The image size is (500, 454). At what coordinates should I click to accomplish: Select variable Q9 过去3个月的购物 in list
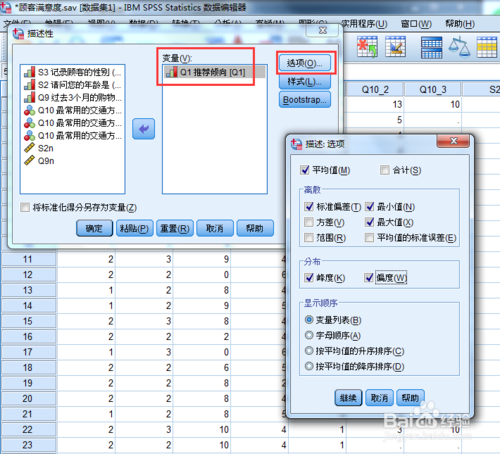point(73,98)
